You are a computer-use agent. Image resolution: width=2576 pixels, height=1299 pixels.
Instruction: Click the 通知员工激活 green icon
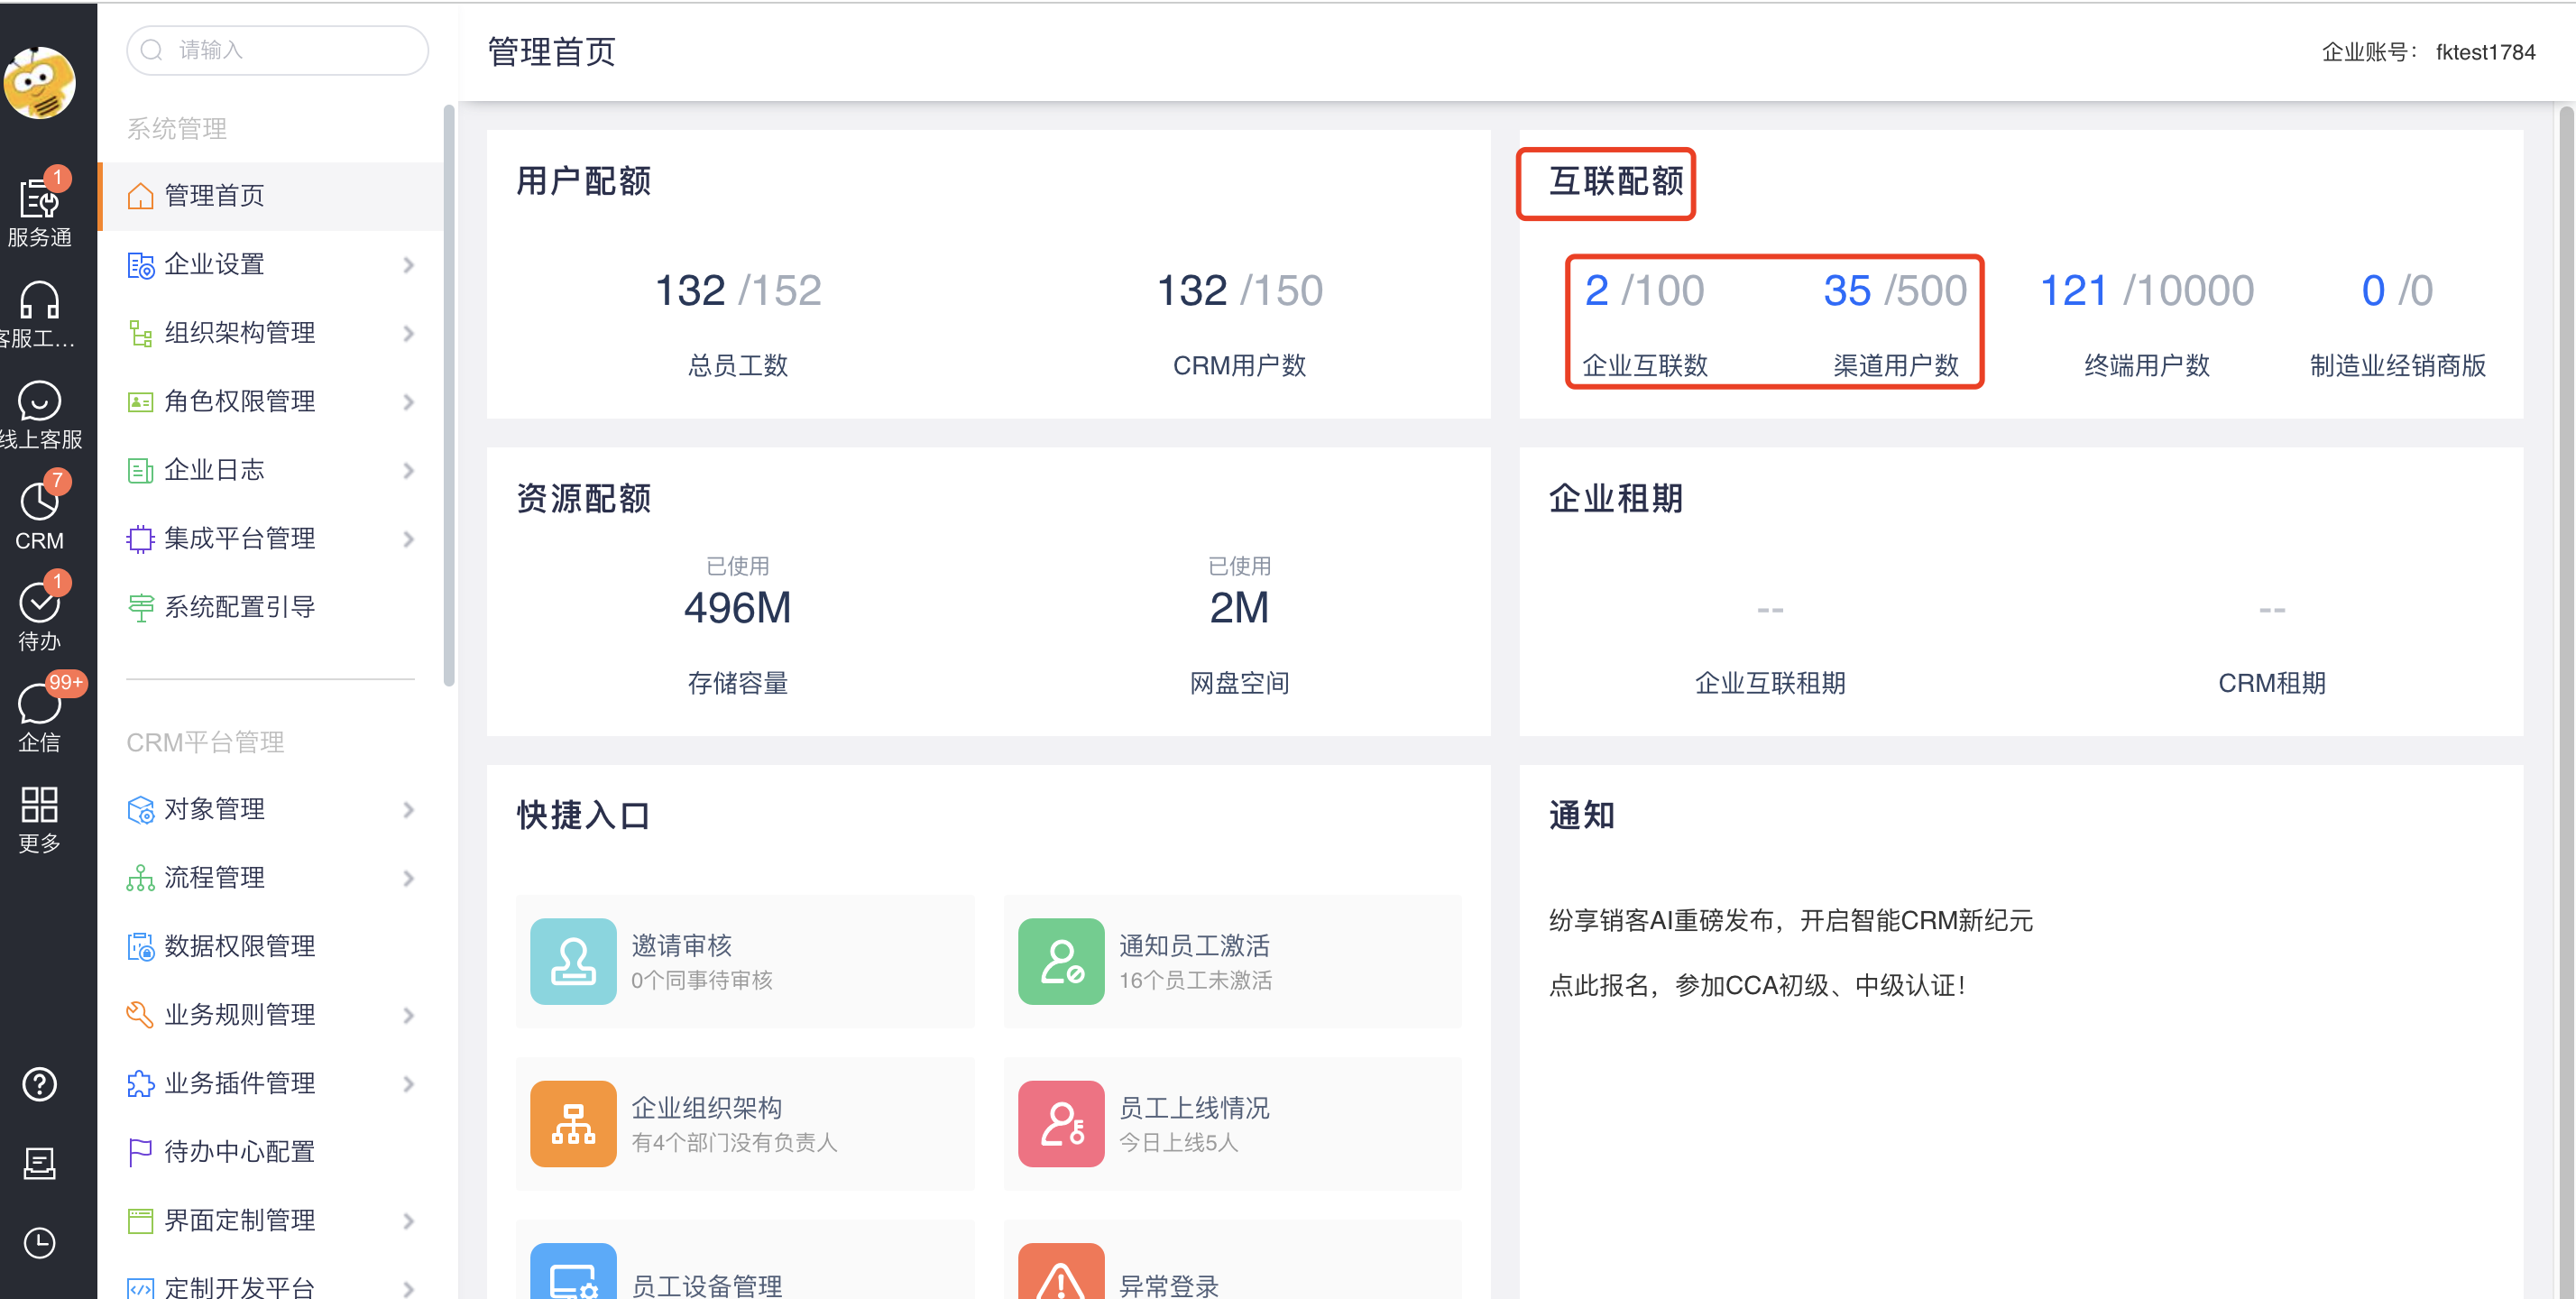1061,961
